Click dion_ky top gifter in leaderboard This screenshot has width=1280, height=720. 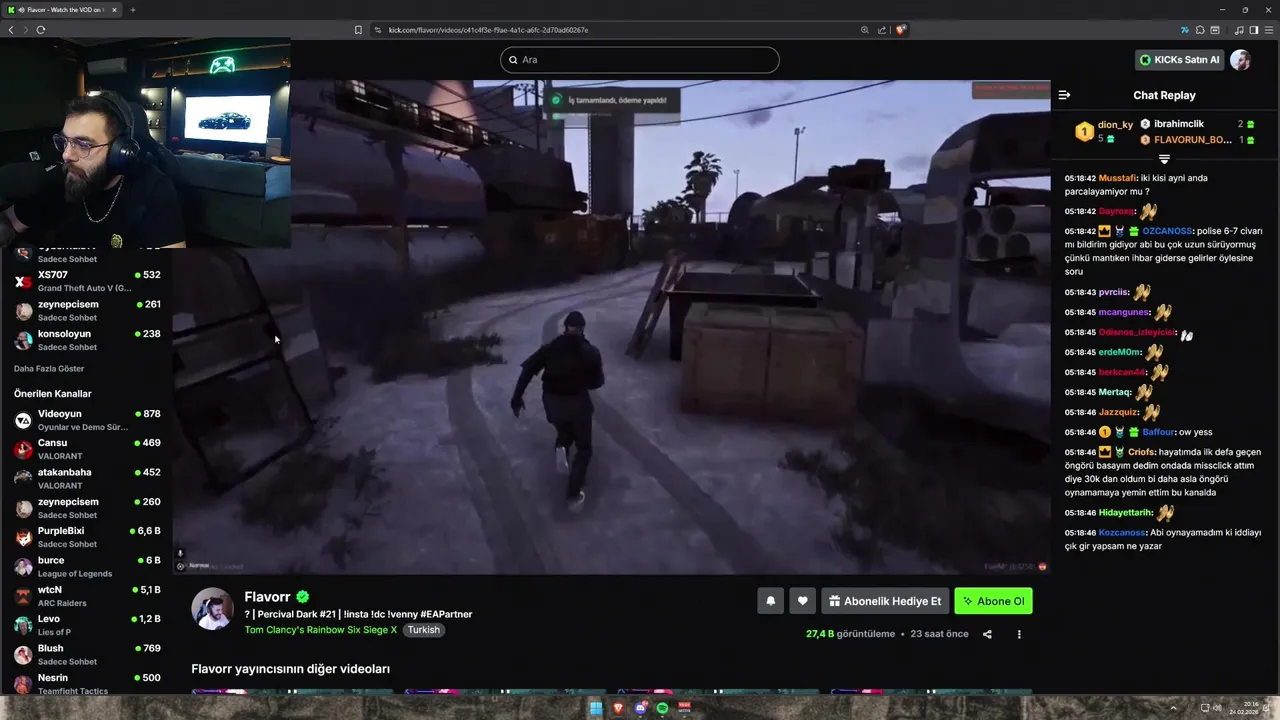click(1115, 125)
